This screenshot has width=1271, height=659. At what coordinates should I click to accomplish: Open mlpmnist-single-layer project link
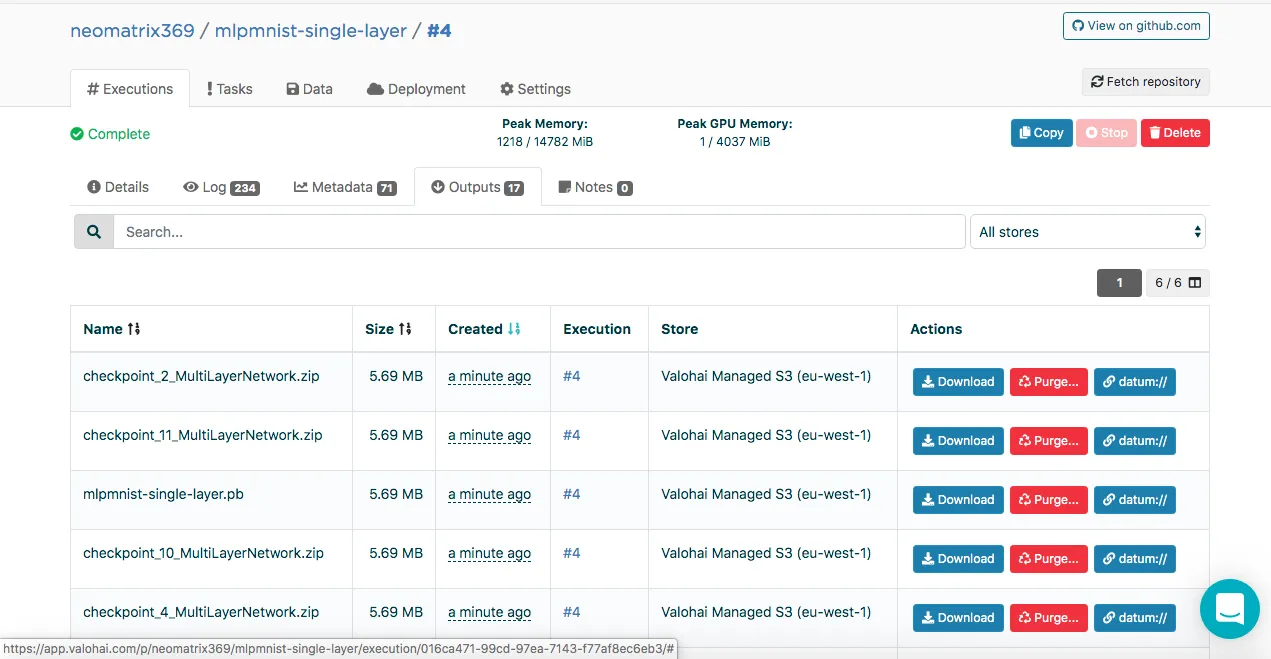pyautogui.click(x=311, y=31)
